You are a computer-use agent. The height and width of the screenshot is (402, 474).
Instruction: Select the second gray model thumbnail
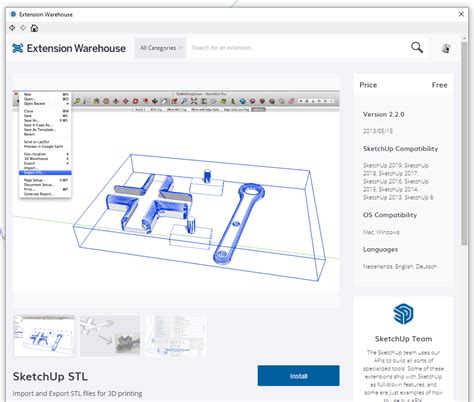(110, 336)
